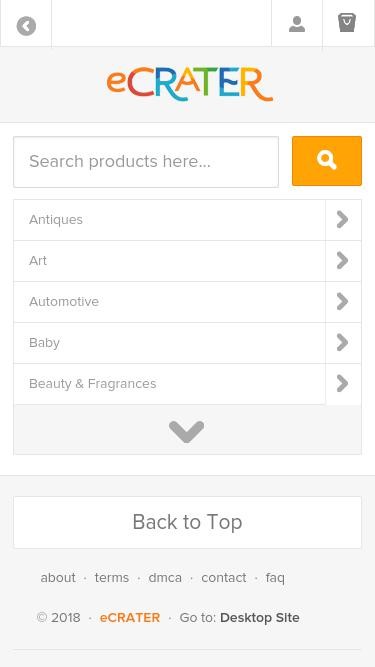Click the Back to Top button
This screenshot has width=375, height=667.
coord(188,522)
